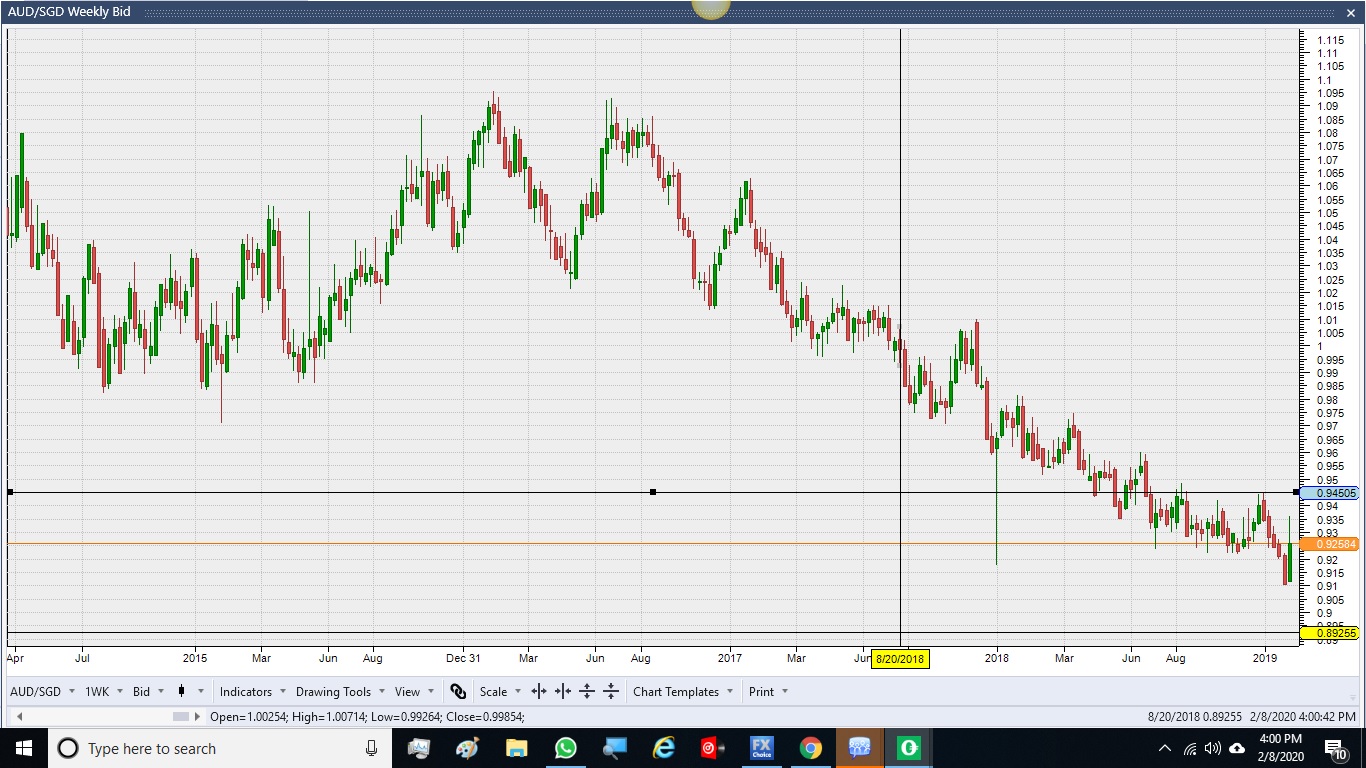The width and height of the screenshot is (1366, 768).
Task: Open the Print menu
Action: point(768,691)
